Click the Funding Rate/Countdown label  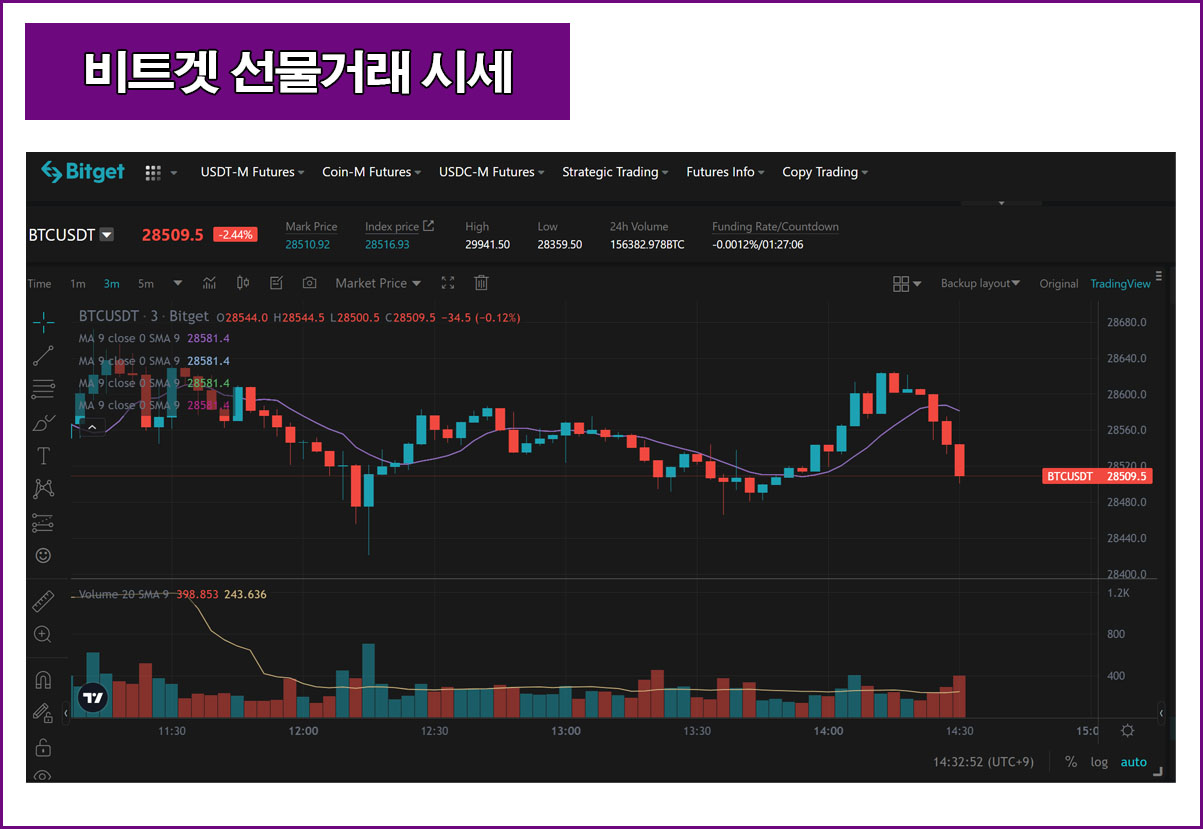click(x=775, y=227)
